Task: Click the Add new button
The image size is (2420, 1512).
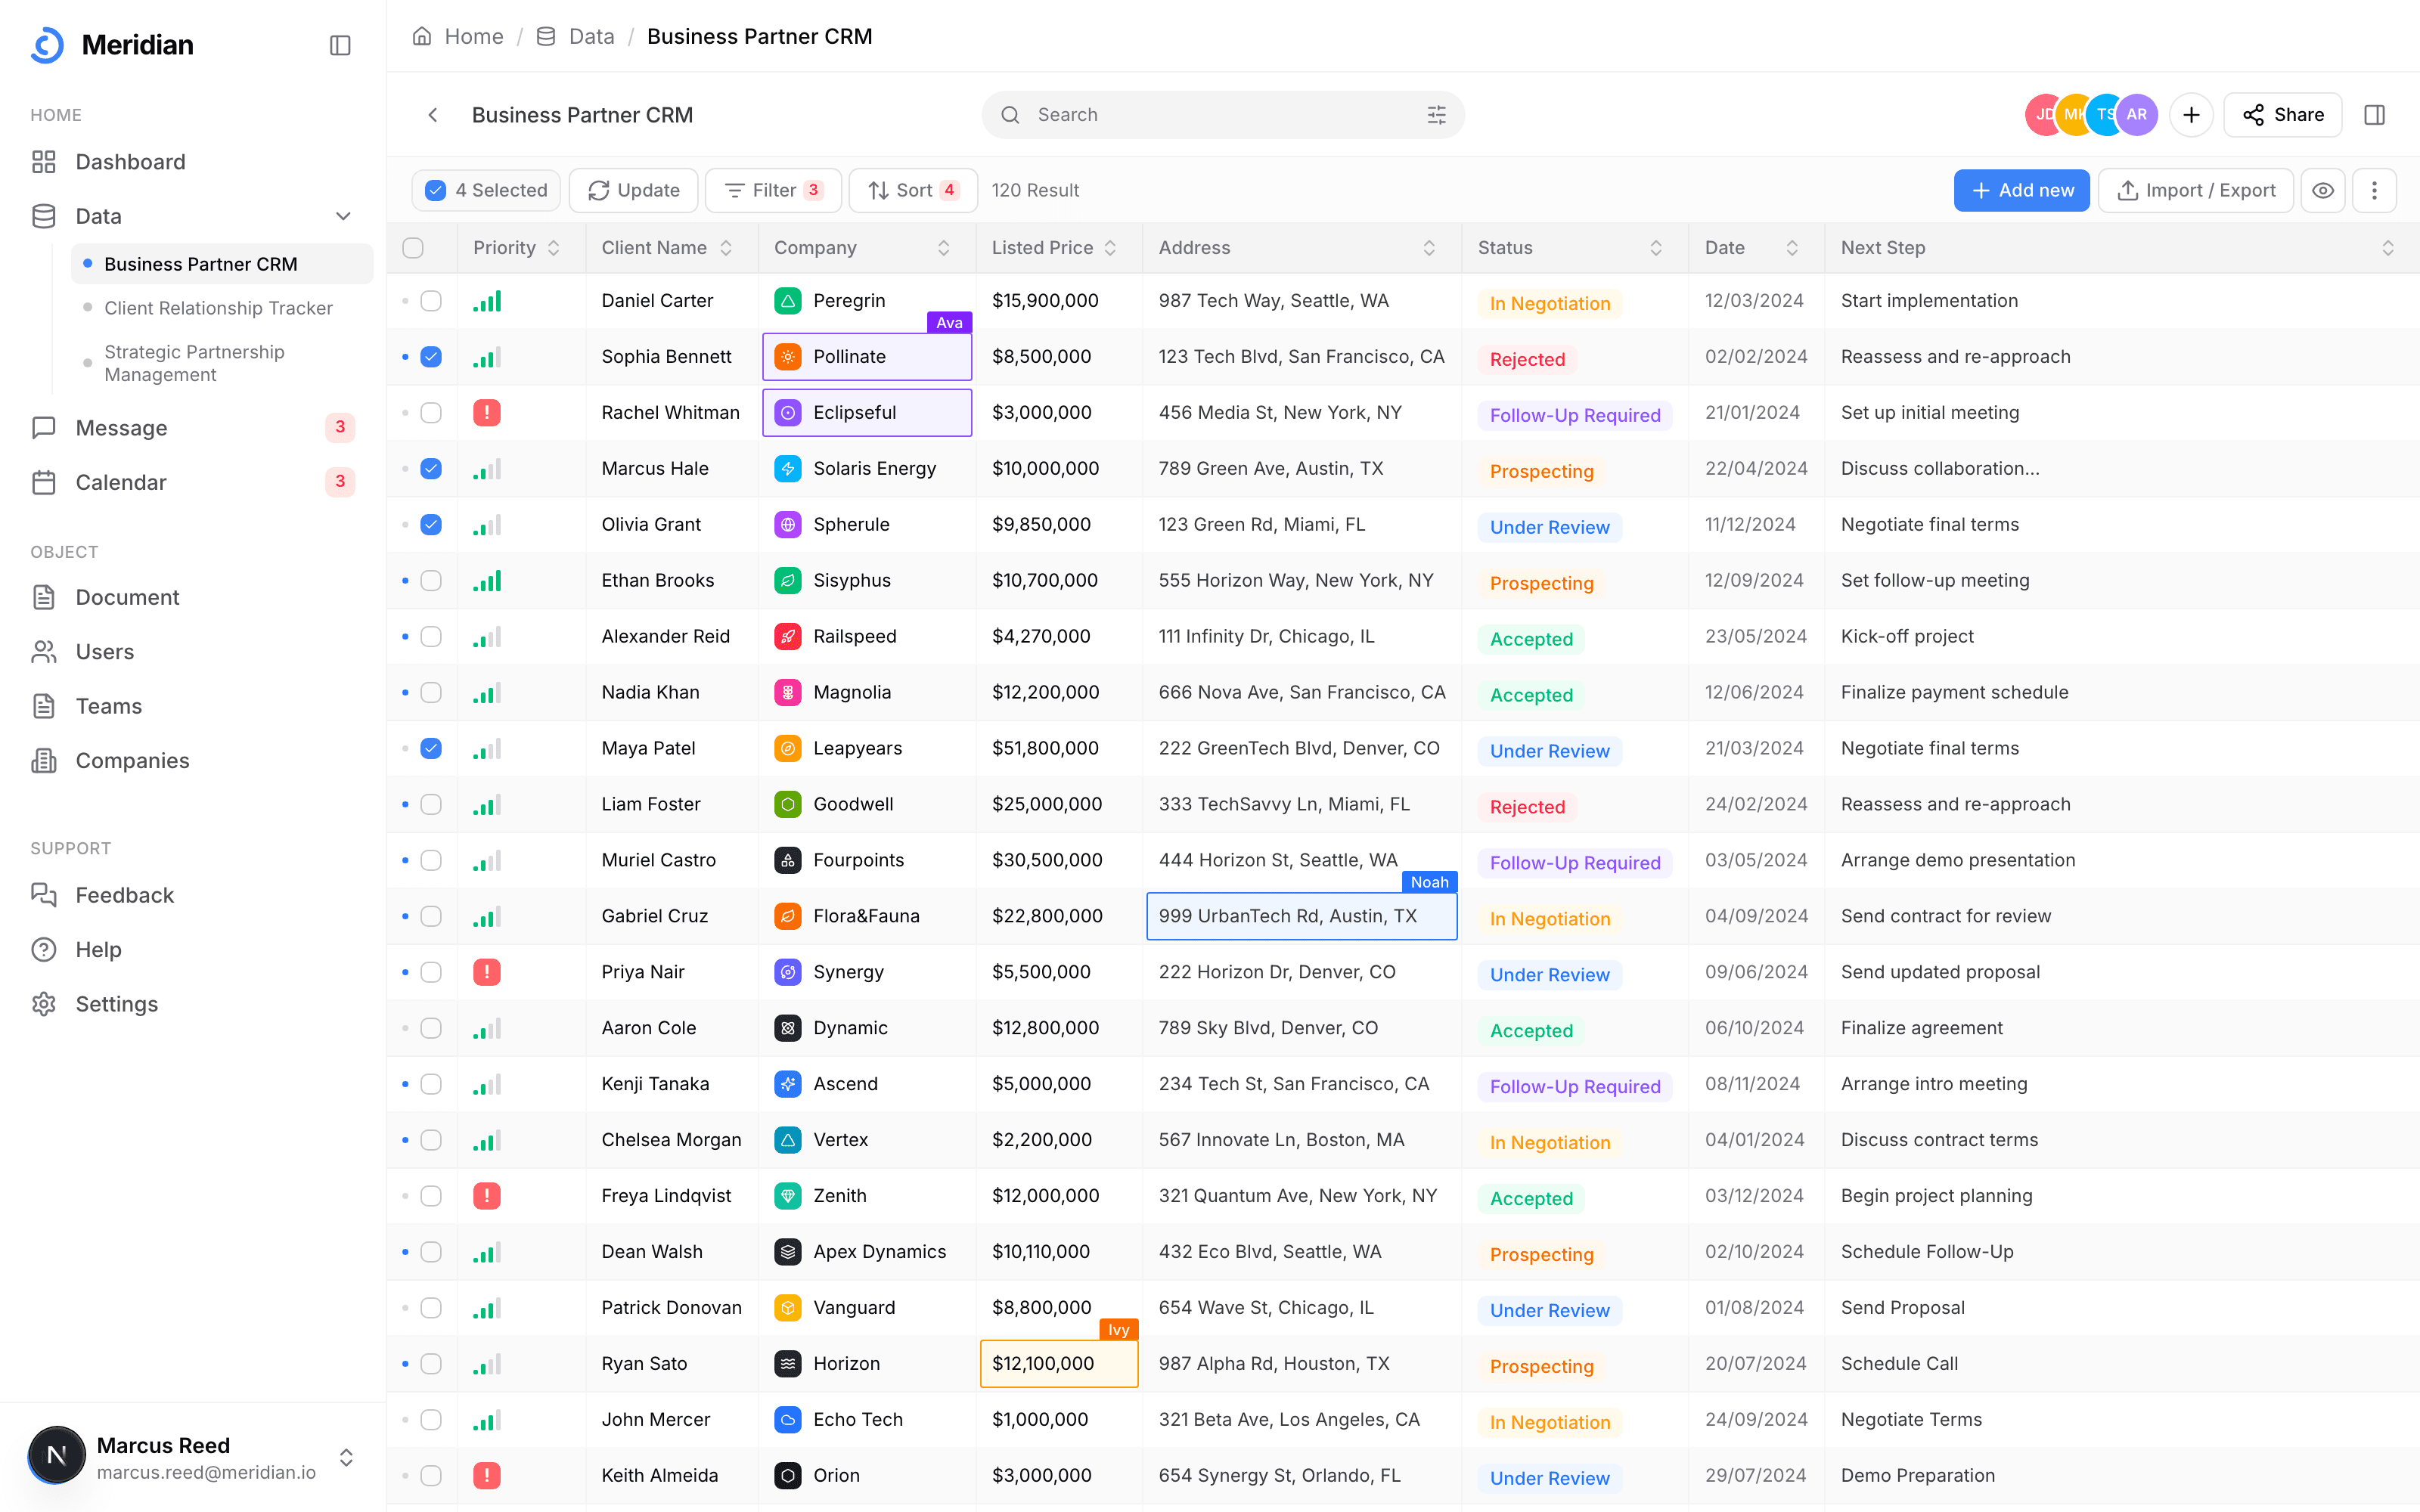Action: [x=2021, y=190]
